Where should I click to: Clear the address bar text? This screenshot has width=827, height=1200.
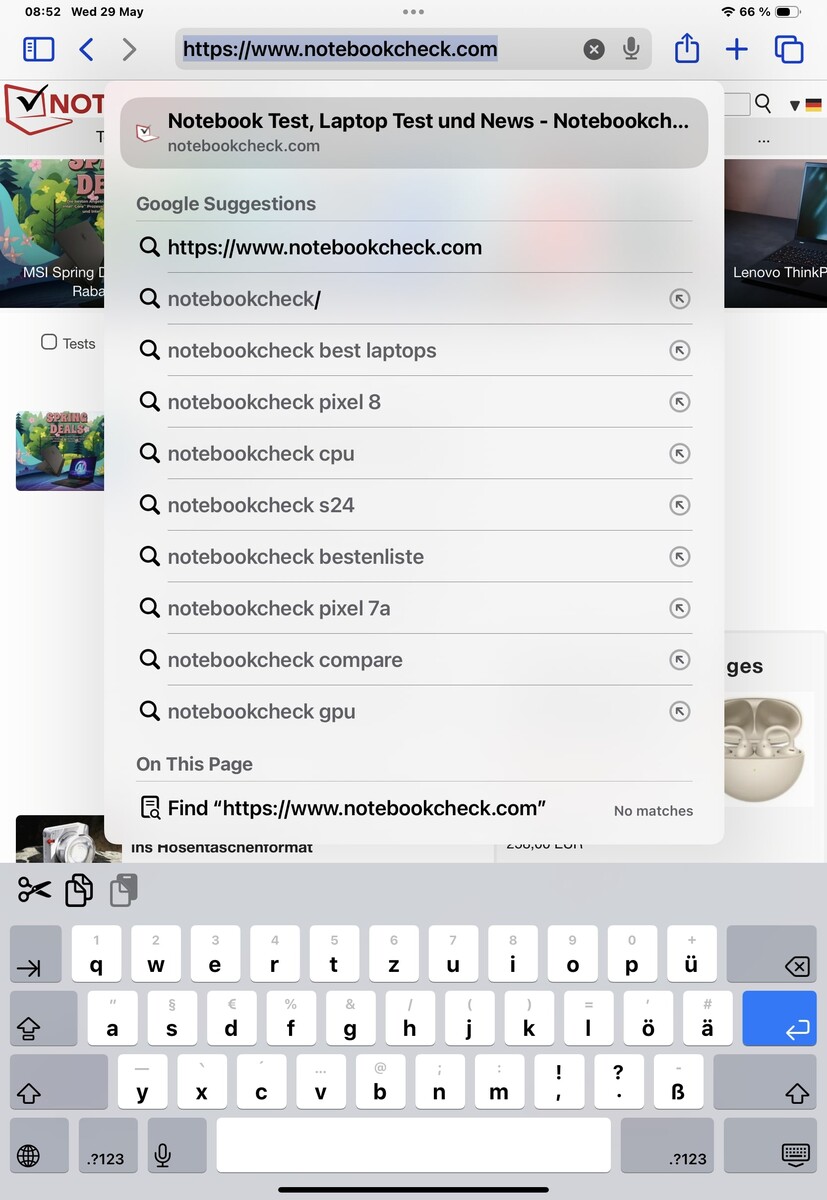tap(594, 49)
